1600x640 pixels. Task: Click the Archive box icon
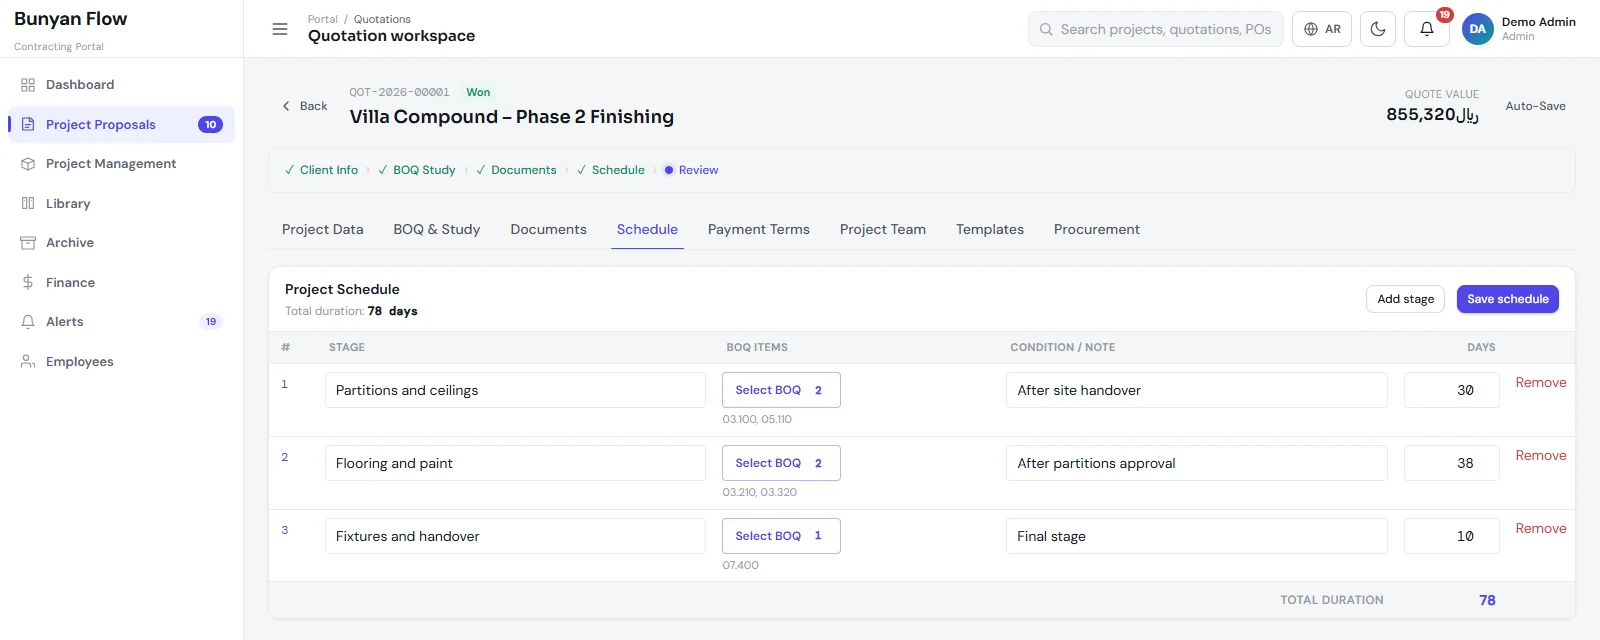[28, 243]
